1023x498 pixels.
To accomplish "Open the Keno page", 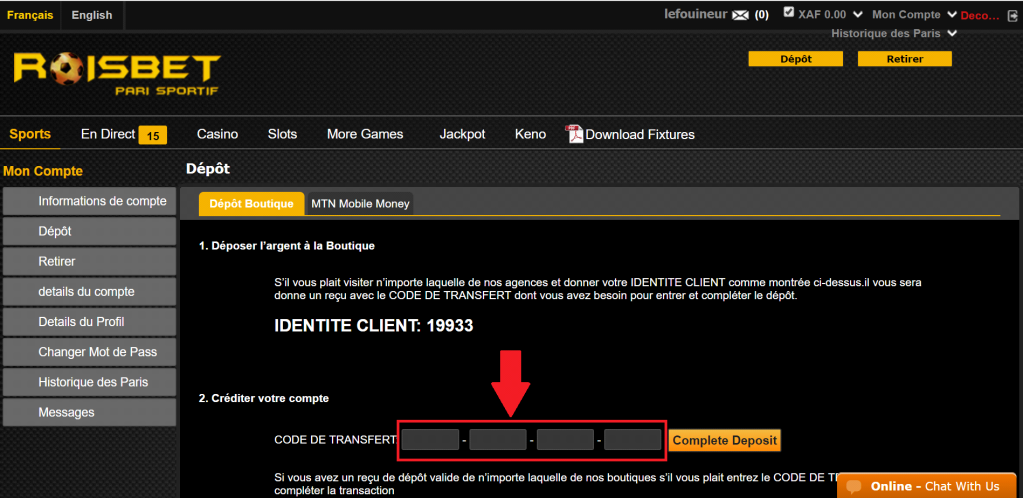I will coord(530,134).
